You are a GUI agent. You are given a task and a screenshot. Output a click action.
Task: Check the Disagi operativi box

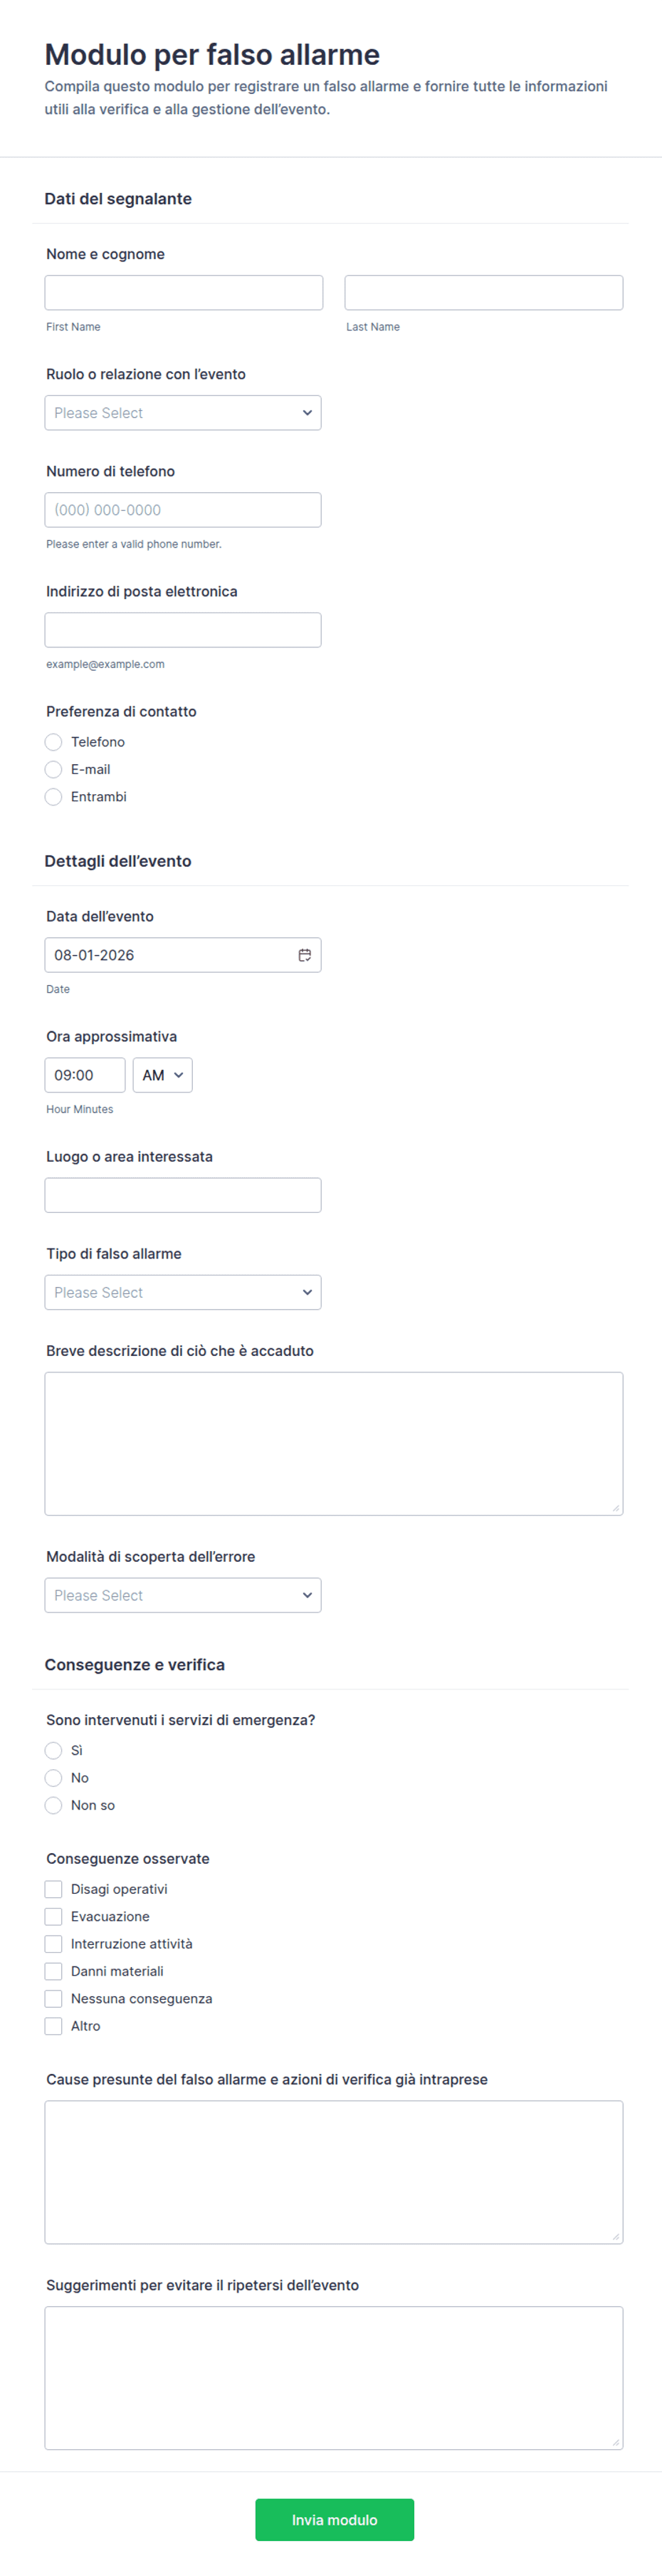[54, 1889]
